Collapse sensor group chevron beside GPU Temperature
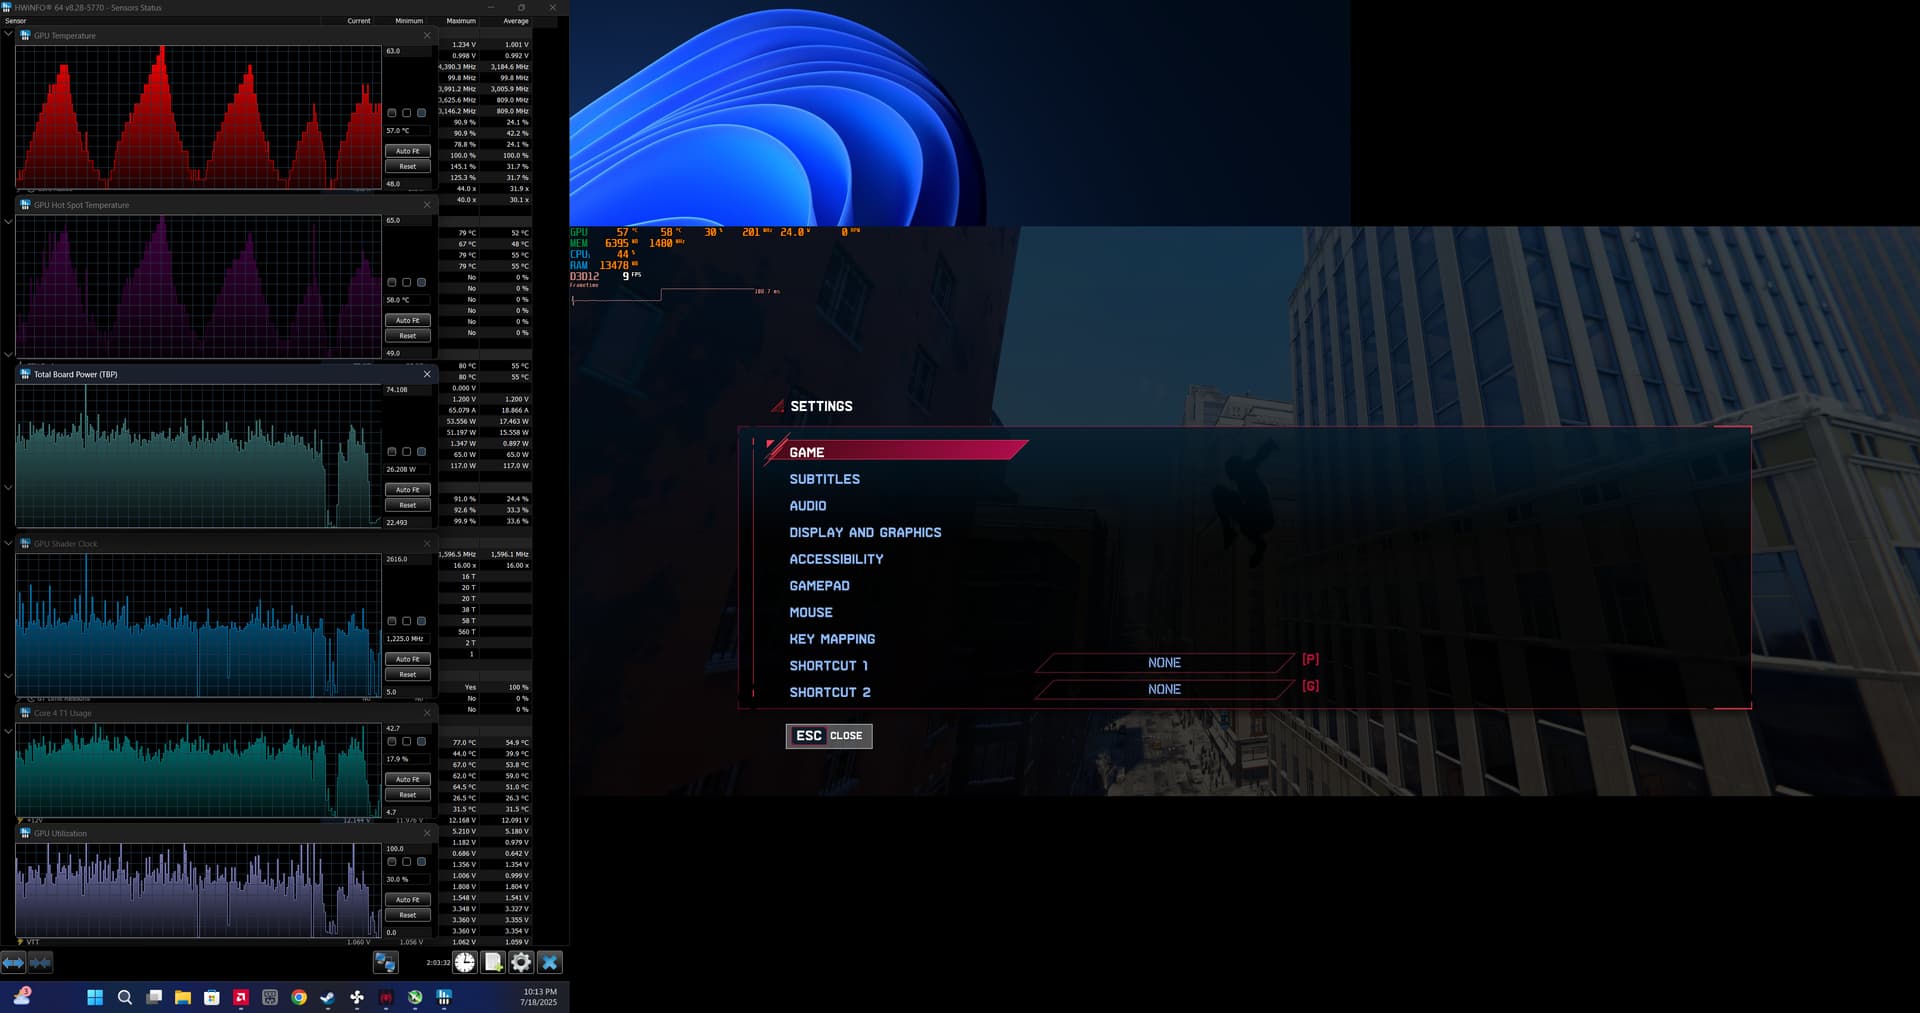The width and height of the screenshot is (1920, 1013). (8, 35)
